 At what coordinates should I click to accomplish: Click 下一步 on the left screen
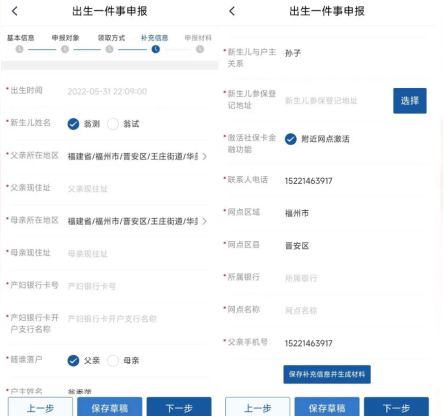click(x=179, y=407)
